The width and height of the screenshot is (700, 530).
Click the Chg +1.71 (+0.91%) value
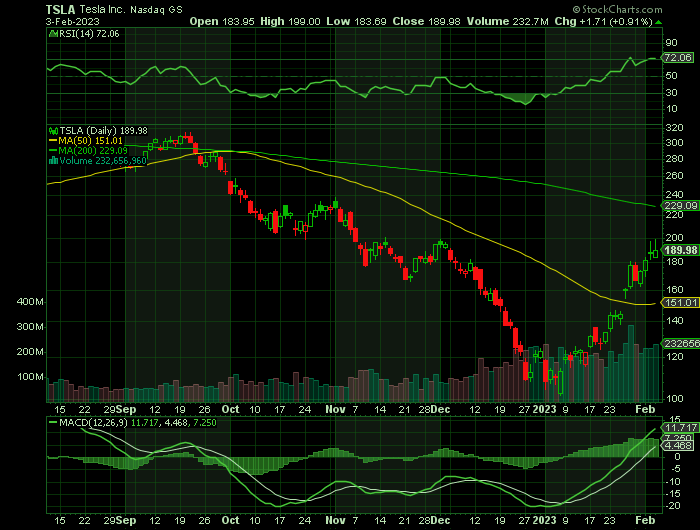(x=617, y=21)
